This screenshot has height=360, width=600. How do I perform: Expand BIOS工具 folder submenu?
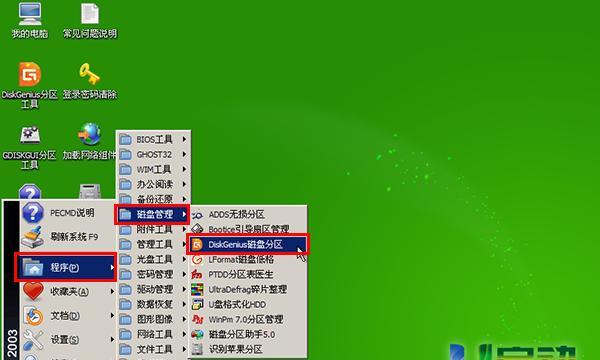point(153,139)
